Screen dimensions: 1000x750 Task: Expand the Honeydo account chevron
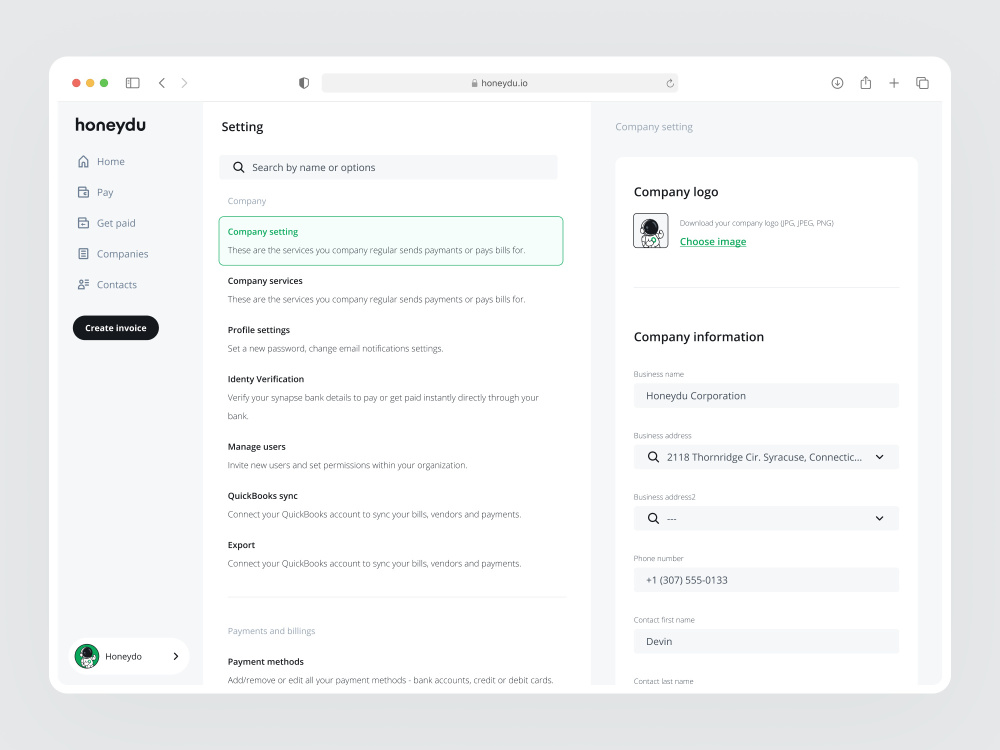click(x=176, y=656)
